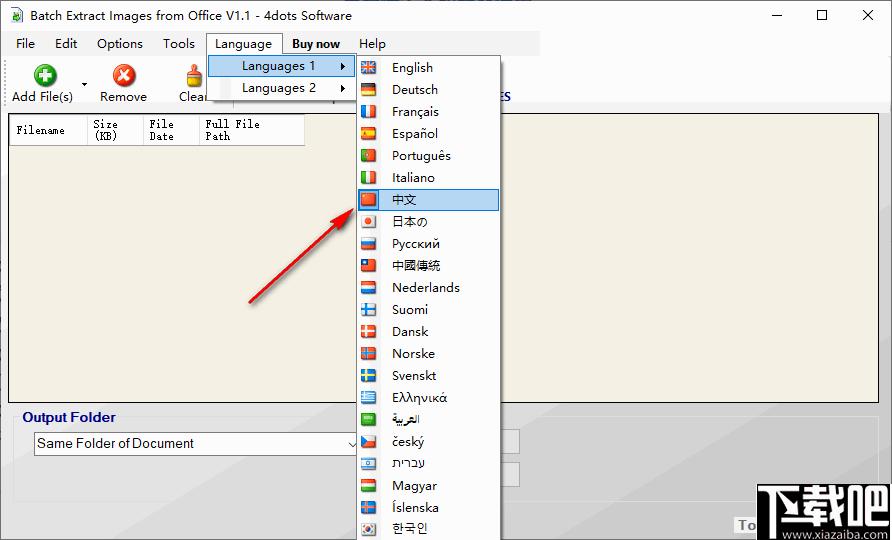The width and height of the screenshot is (892, 540).
Task: Select 中文 language label
Action: tap(404, 200)
